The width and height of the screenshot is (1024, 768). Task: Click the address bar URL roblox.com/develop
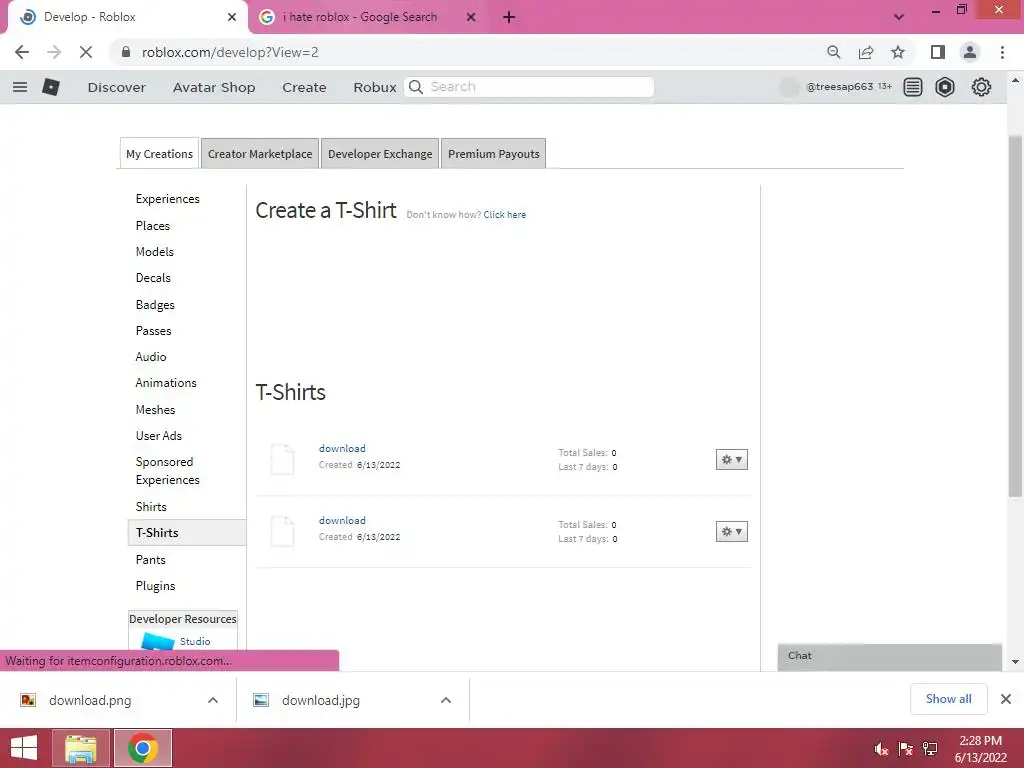230,52
